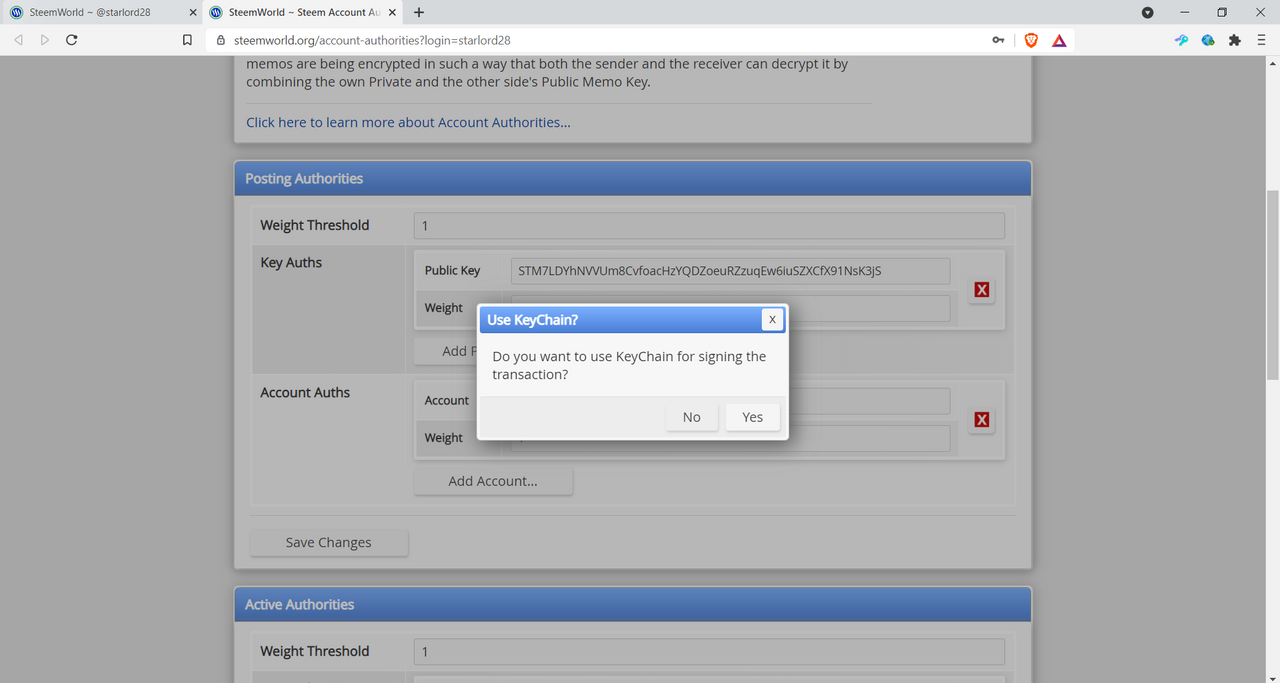Open the browser main menu
1280x683 pixels.
(x=1262, y=40)
